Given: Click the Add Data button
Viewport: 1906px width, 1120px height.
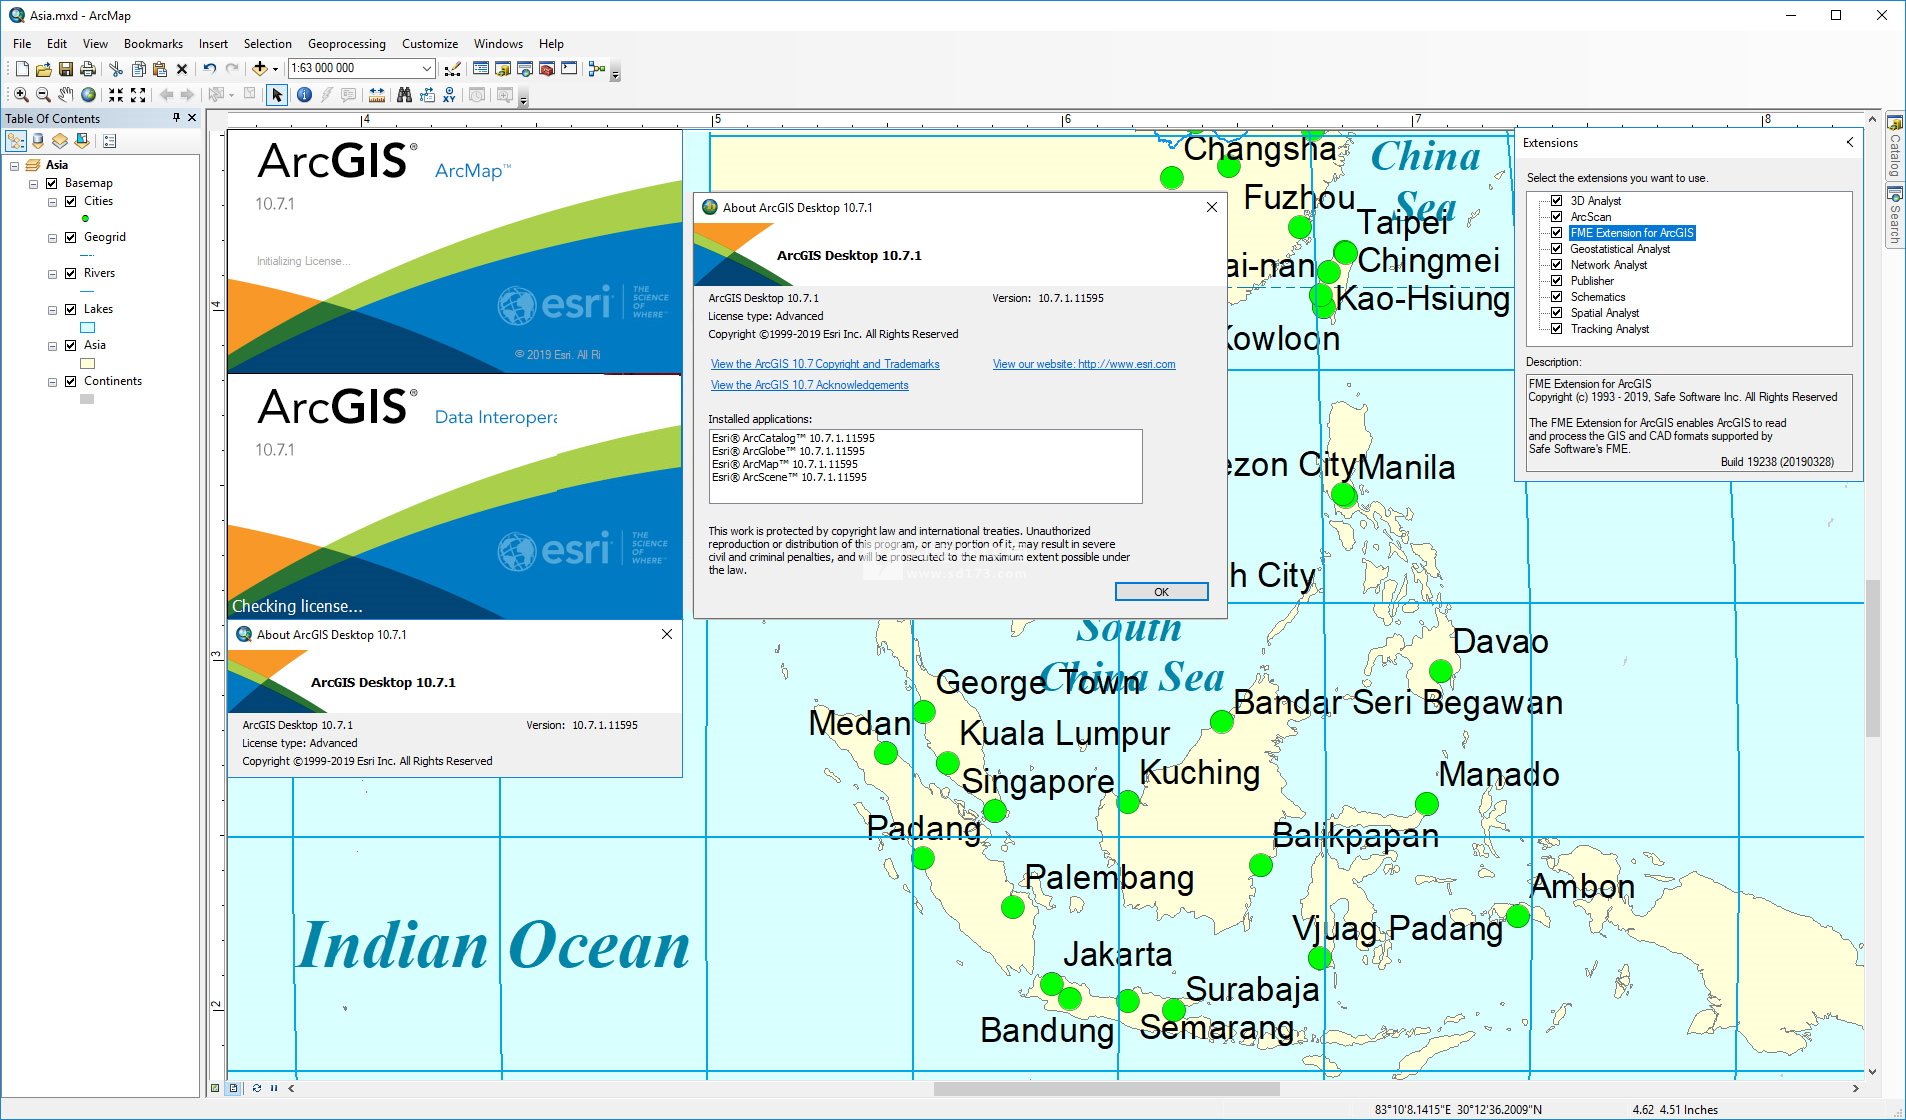Looking at the screenshot, I should coord(260,69).
